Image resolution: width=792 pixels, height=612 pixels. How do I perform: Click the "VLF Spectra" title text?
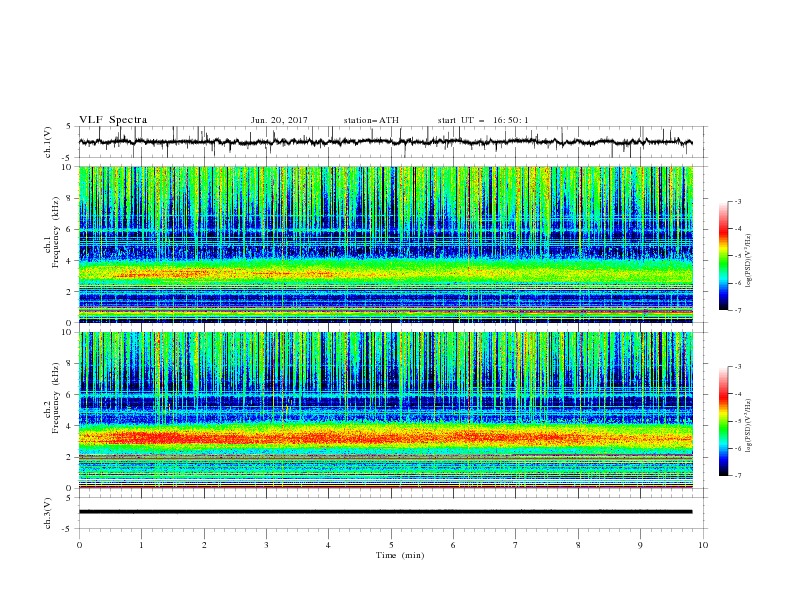click(x=113, y=120)
